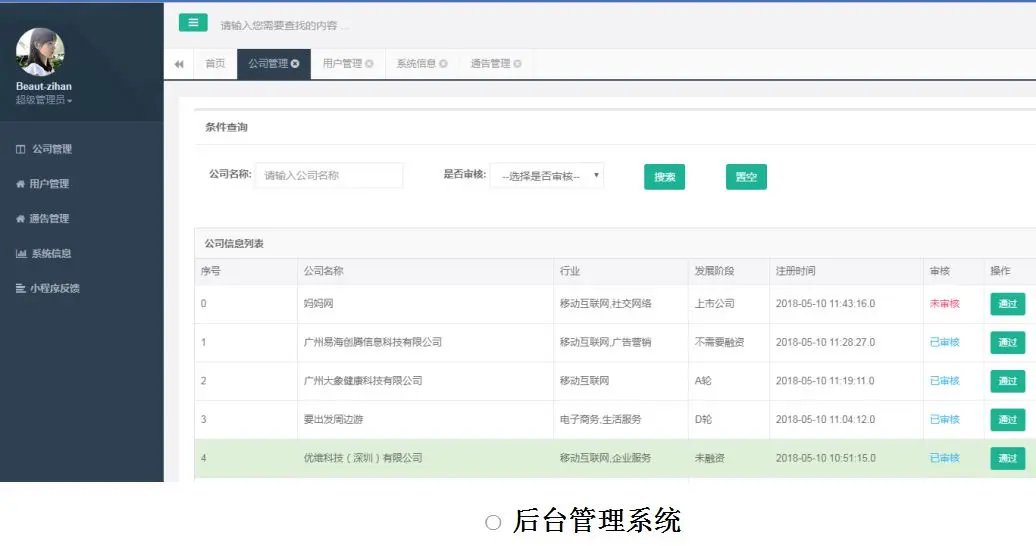Click 通过 for 广州易海创腾信息科技有限公司
This screenshot has width=1036, height=546.
tap(1007, 342)
